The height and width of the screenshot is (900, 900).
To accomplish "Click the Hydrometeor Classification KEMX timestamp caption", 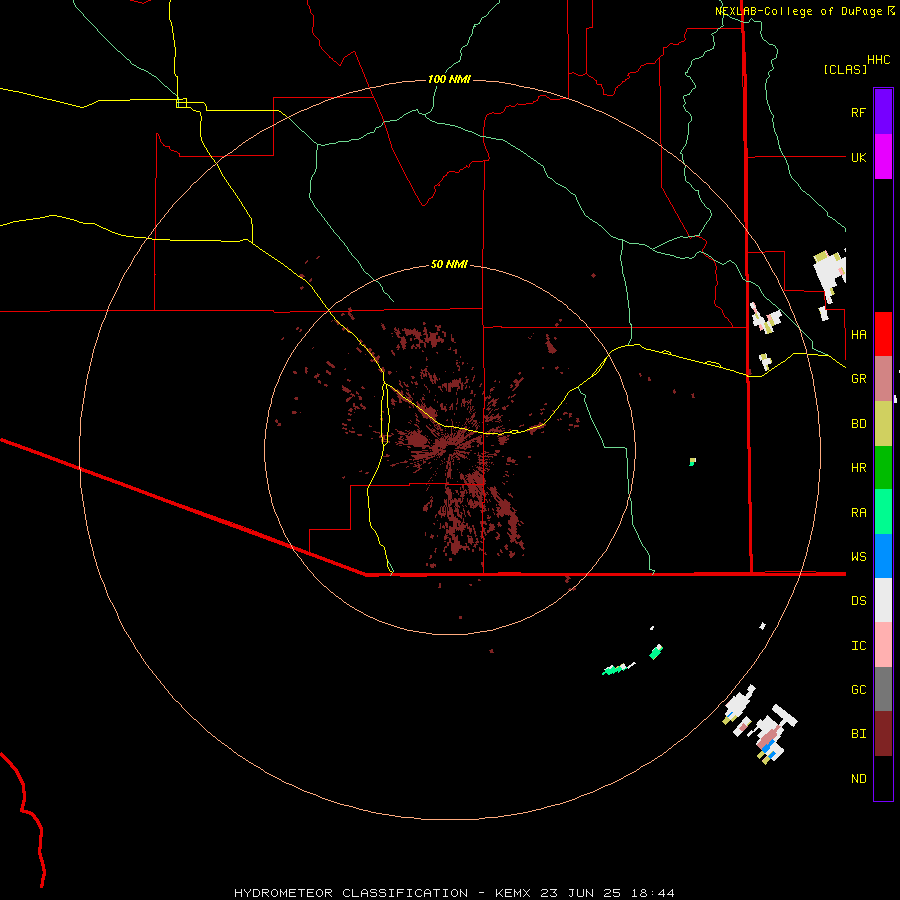I will (x=454, y=893).
